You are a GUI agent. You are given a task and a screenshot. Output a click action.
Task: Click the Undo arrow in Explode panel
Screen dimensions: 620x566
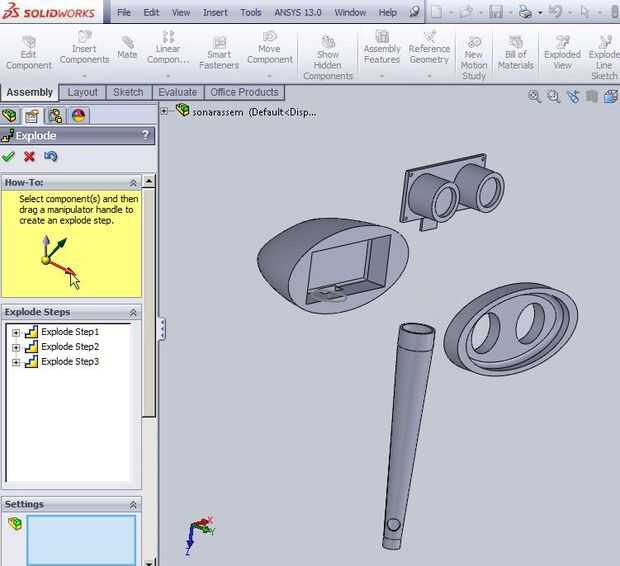tap(51, 157)
